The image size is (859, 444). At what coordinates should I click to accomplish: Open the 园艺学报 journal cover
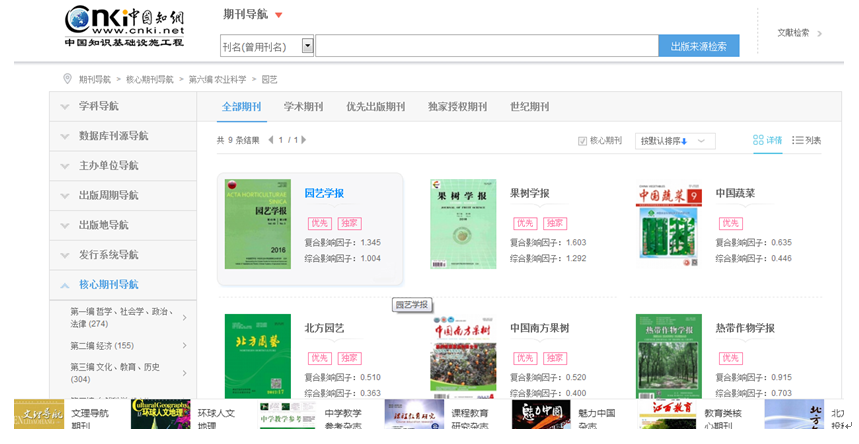click(257, 224)
